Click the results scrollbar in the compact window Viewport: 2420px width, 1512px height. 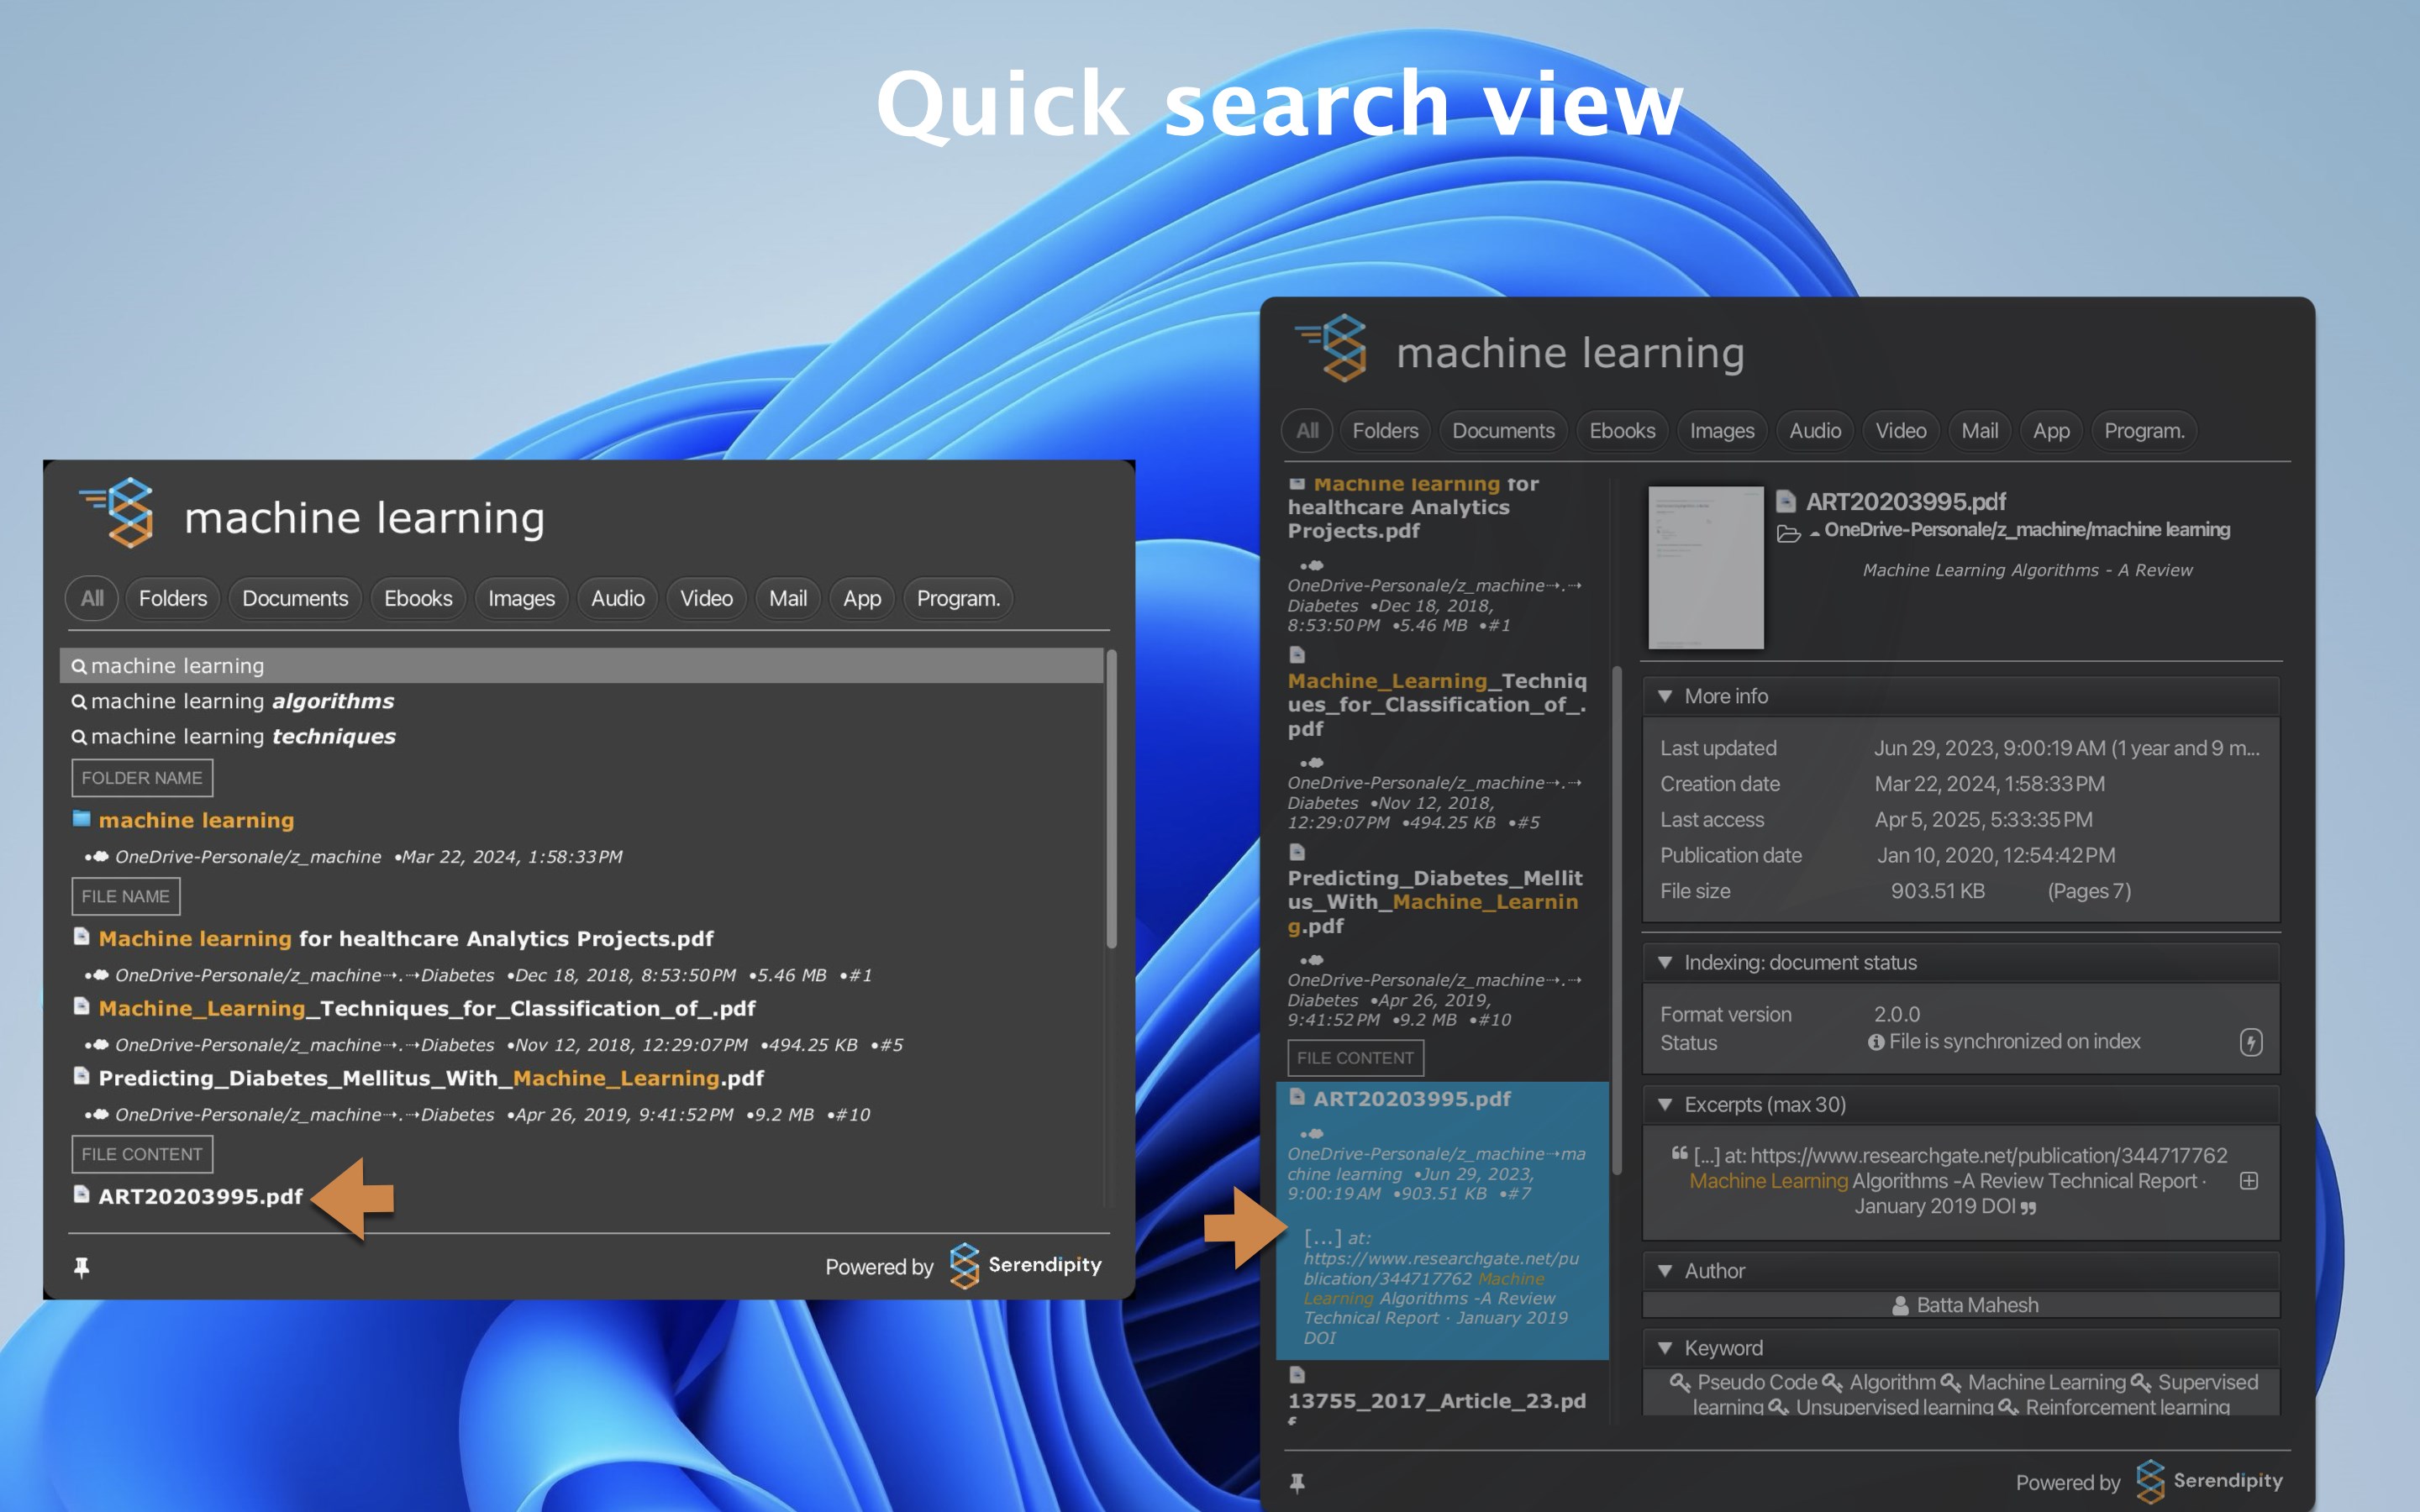[x=1111, y=800]
